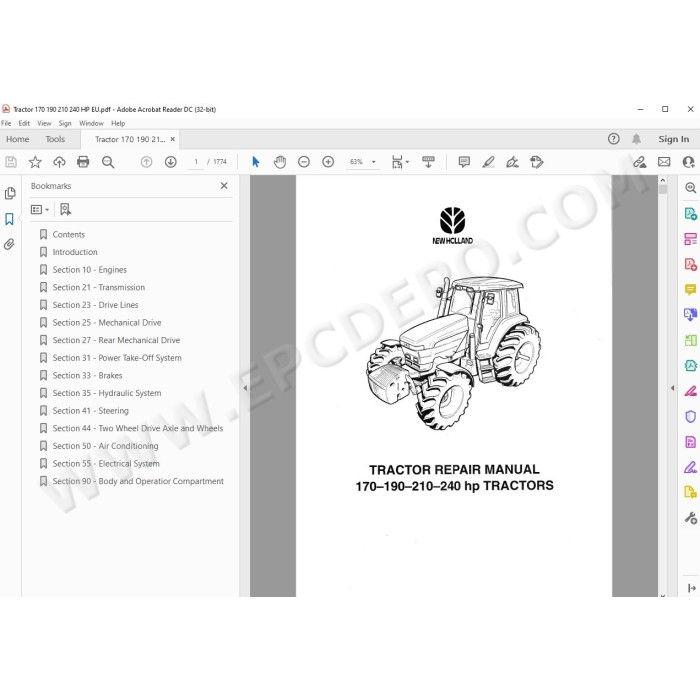700x700 pixels.
Task: Collapse the left navigation pane arrow
Action: [245, 388]
